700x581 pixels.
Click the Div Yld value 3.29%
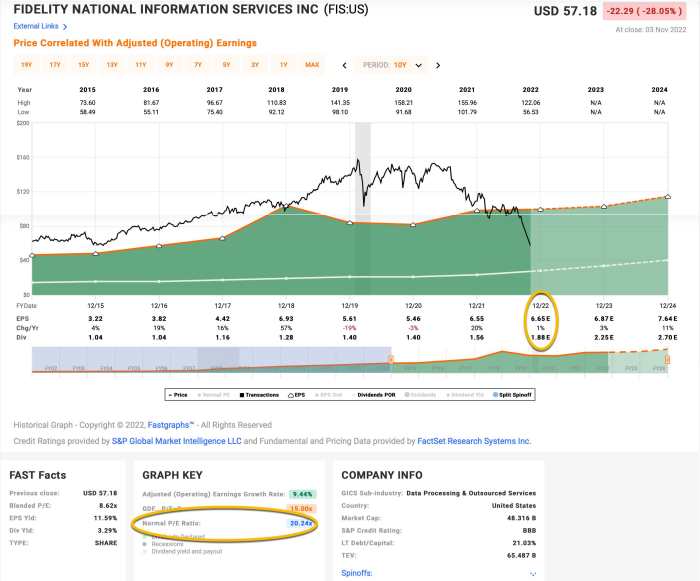108,531
